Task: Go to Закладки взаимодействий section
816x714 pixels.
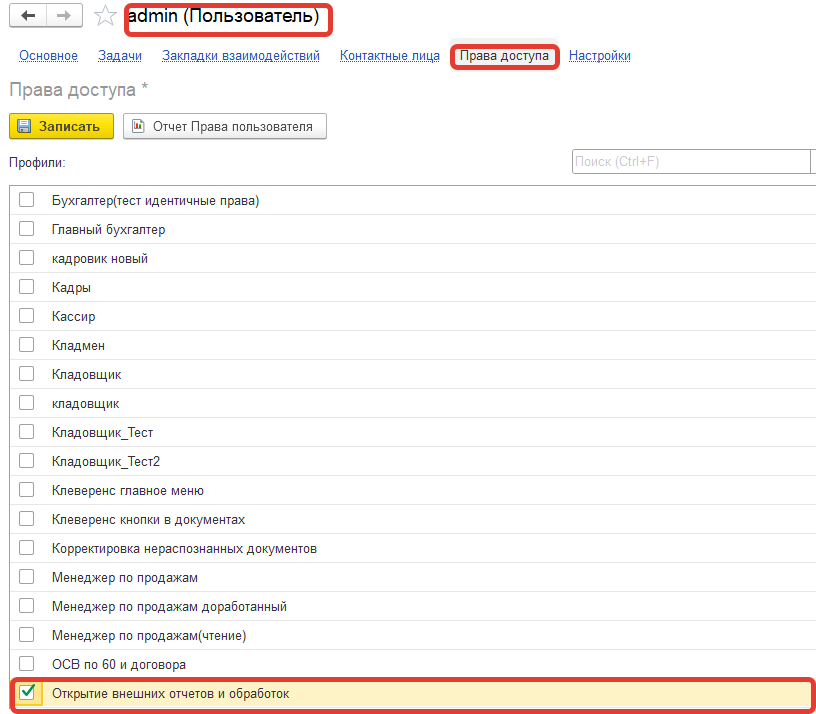Action: click(x=240, y=56)
